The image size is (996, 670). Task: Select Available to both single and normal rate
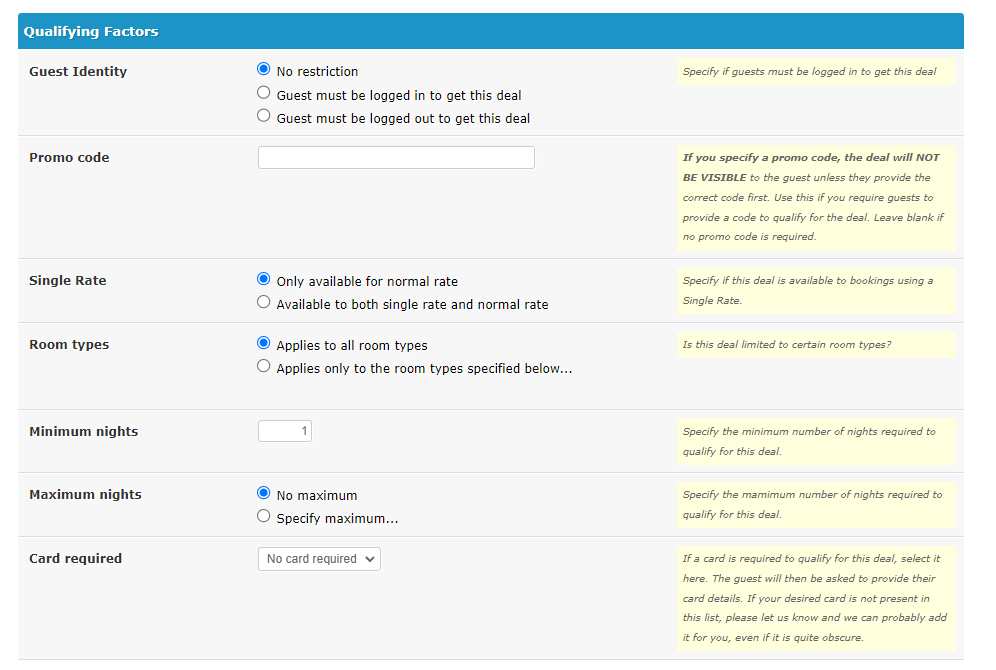(x=264, y=302)
